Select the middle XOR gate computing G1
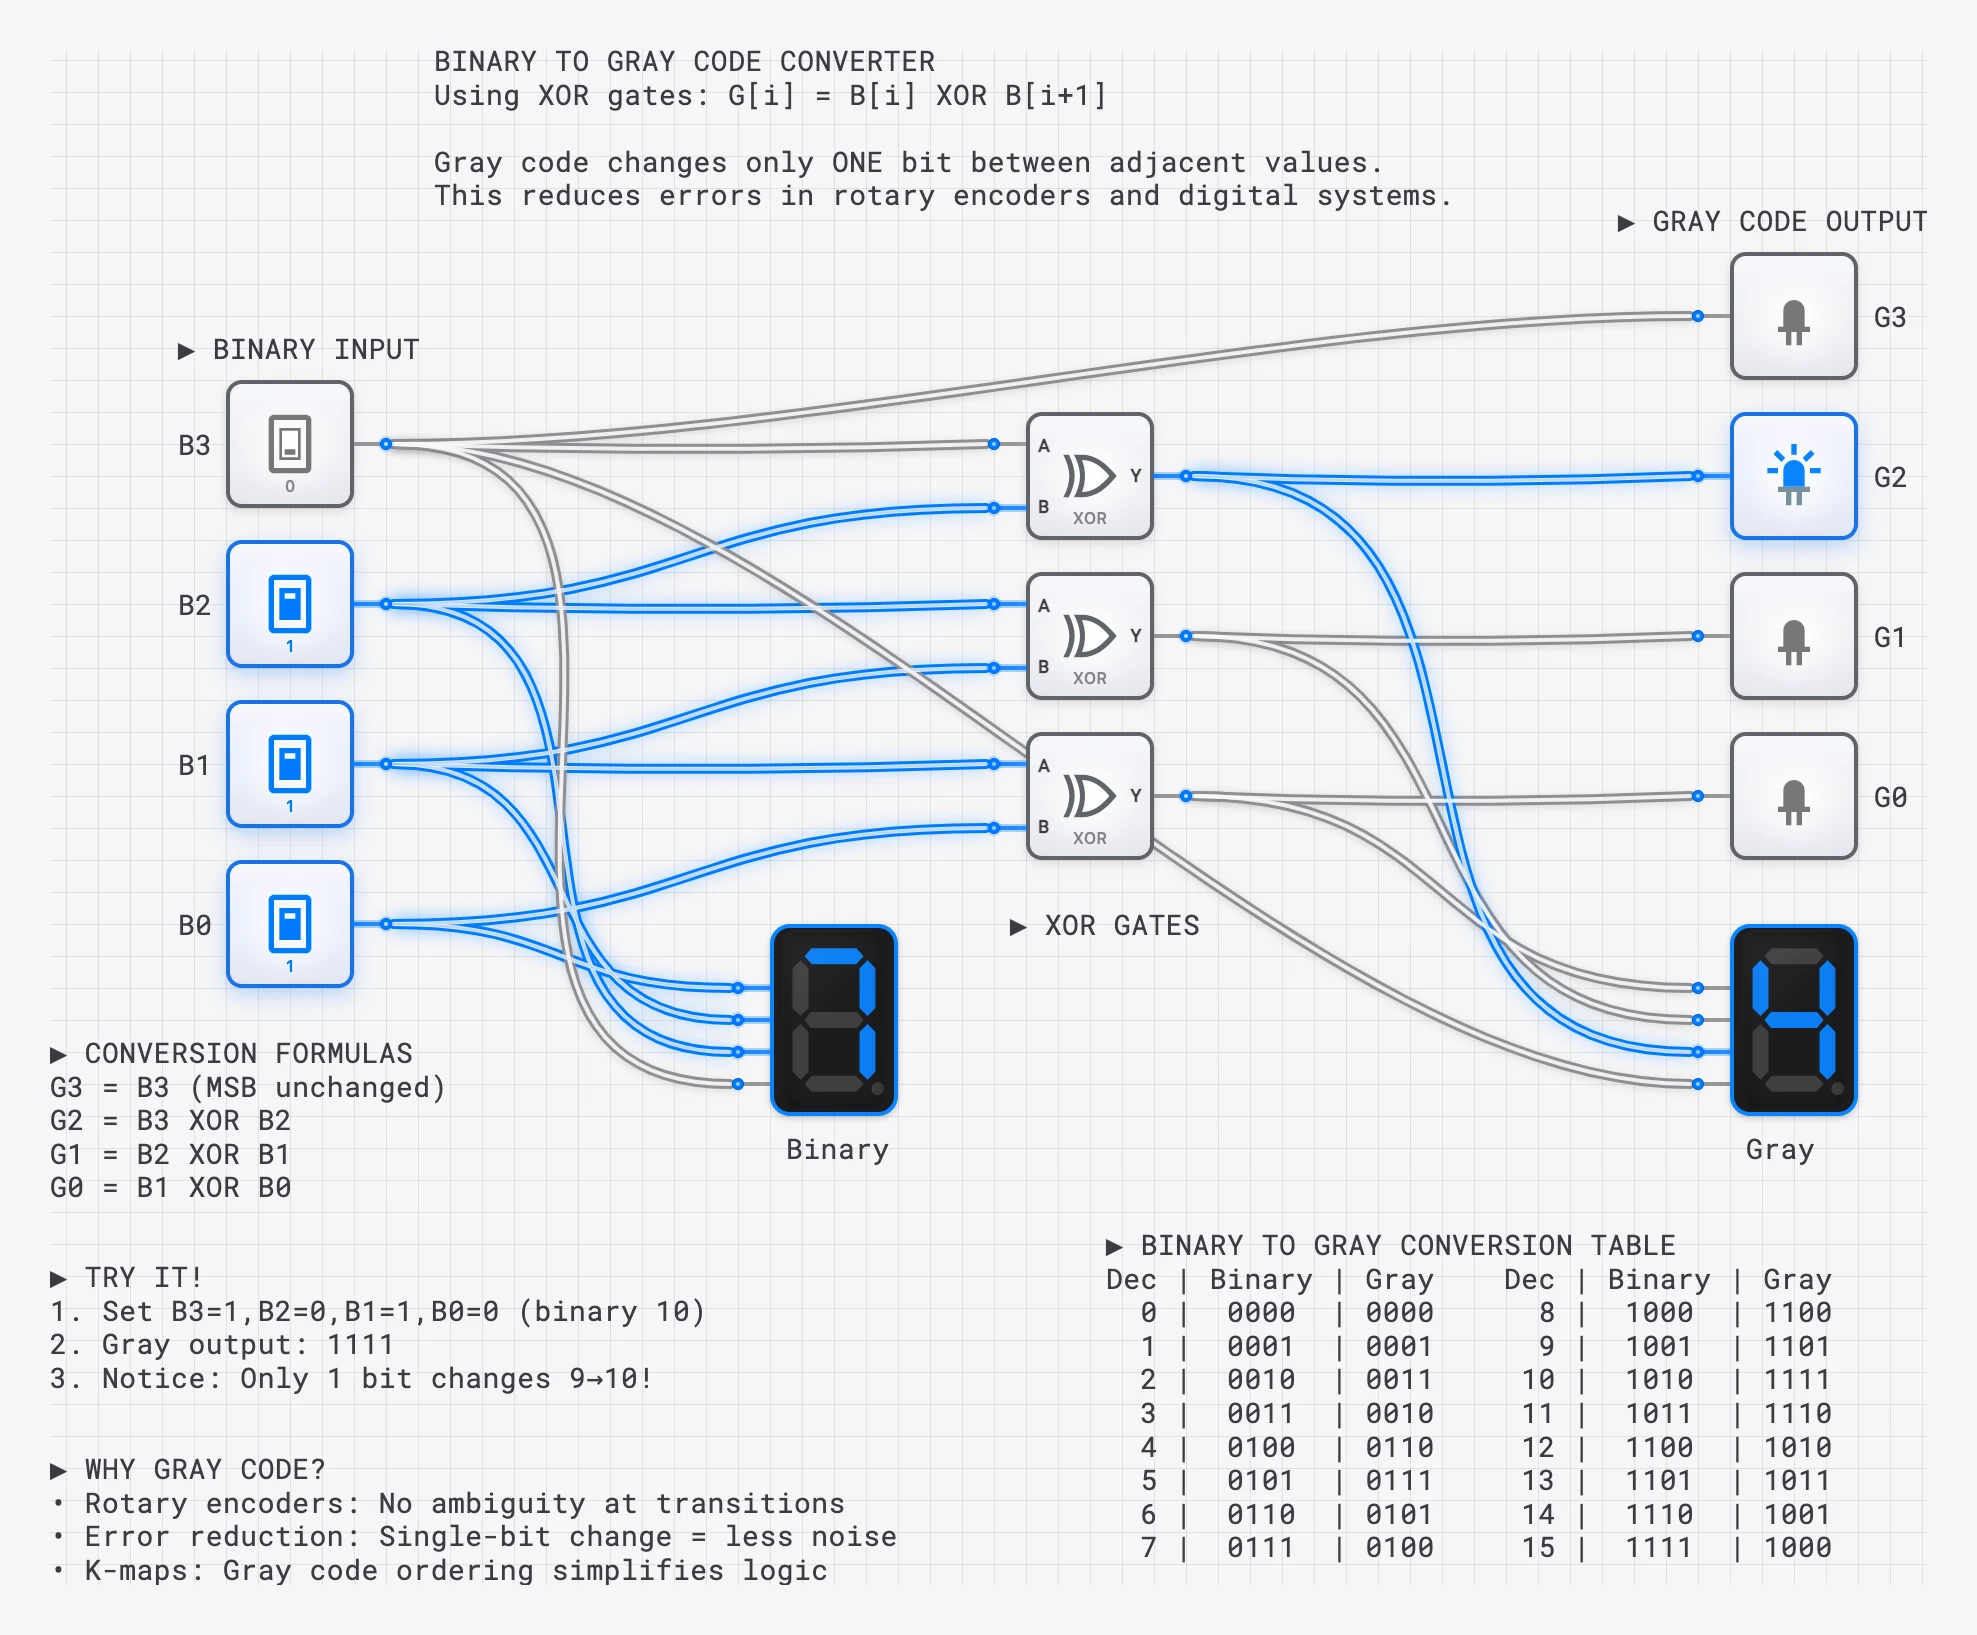This screenshot has width=1977, height=1635. click(x=1090, y=637)
